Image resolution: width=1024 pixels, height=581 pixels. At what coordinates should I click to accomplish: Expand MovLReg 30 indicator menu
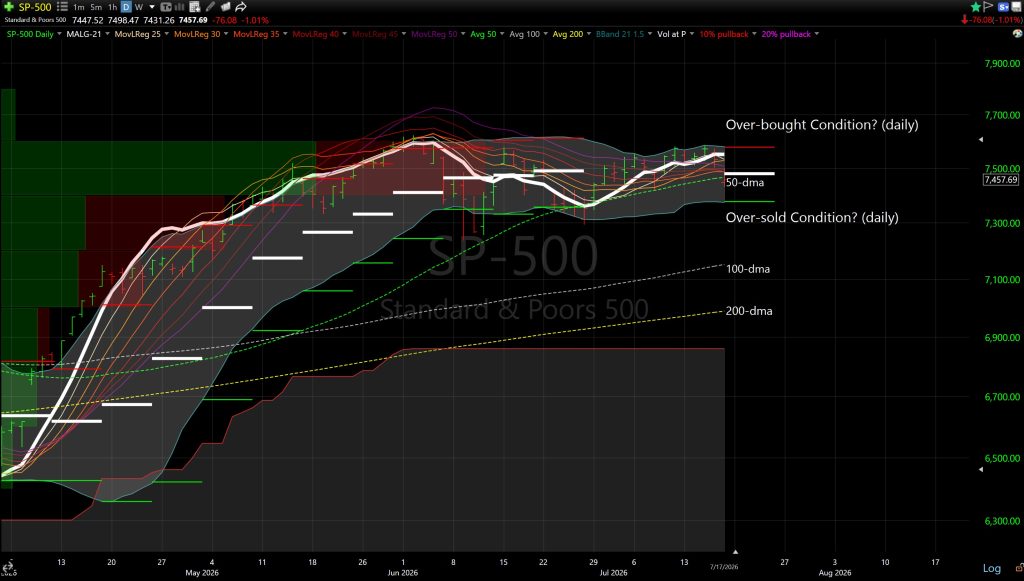tap(226, 34)
